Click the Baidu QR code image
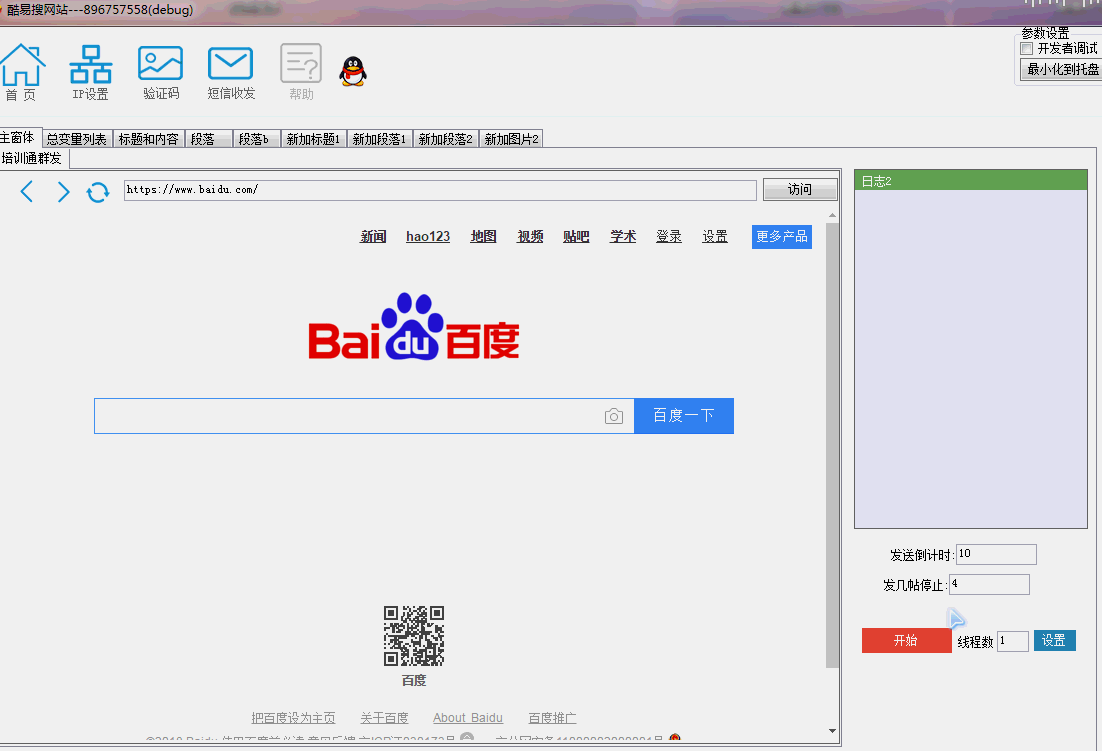The width and height of the screenshot is (1102, 751). pyautogui.click(x=414, y=636)
